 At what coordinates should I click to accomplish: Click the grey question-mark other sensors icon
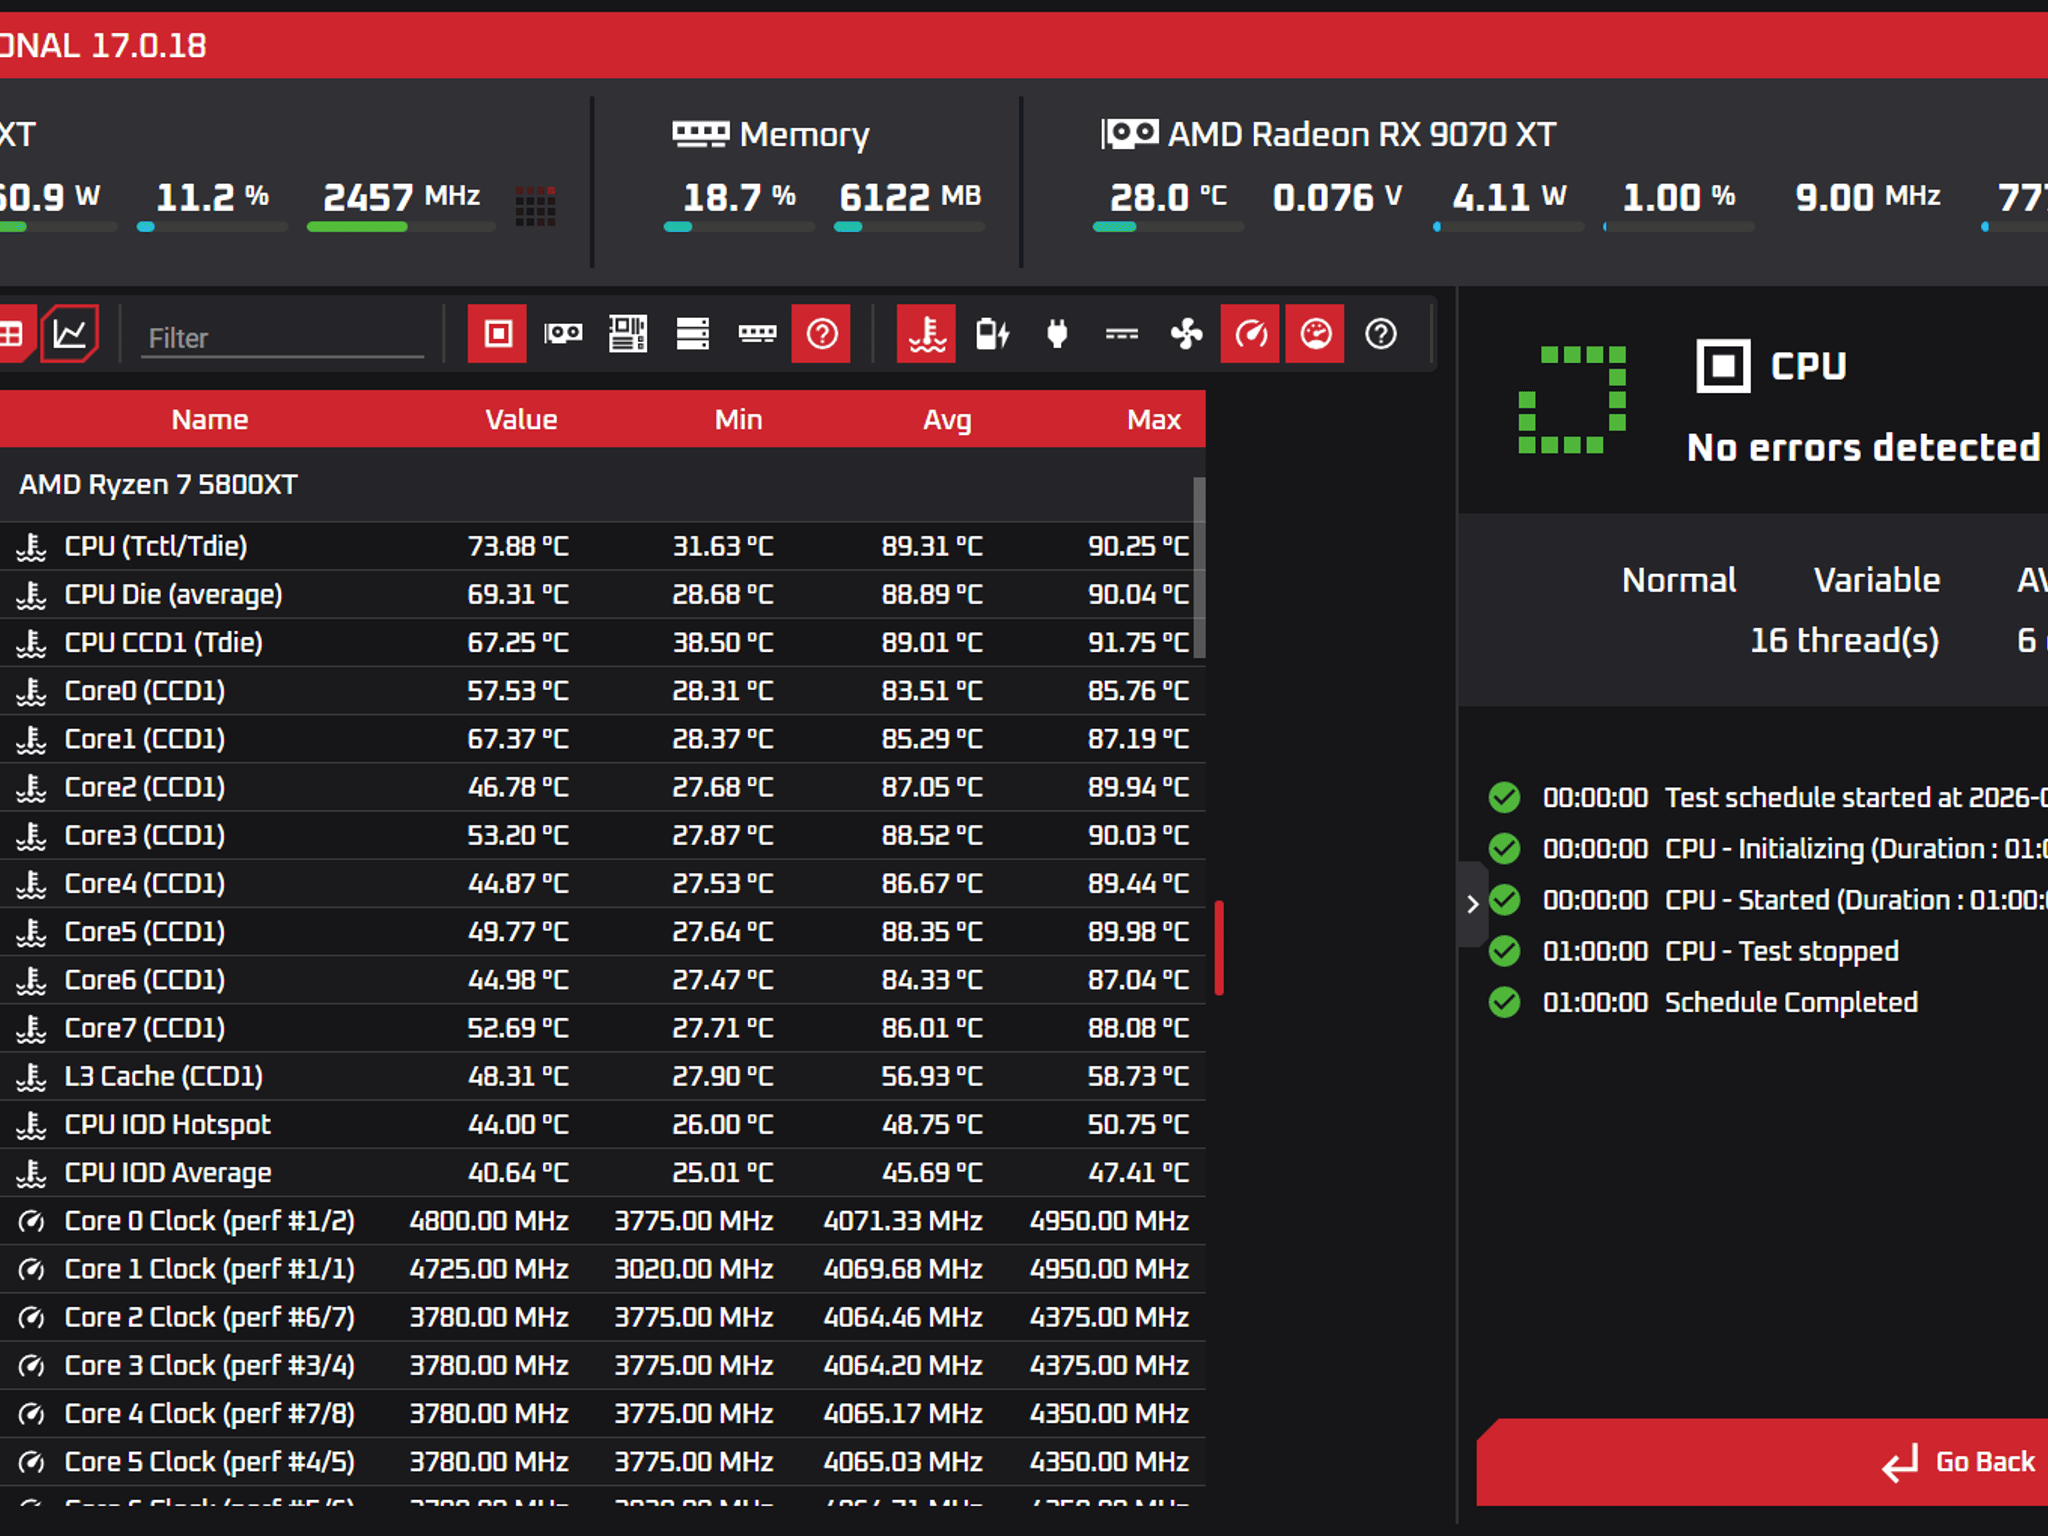(x=1381, y=333)
